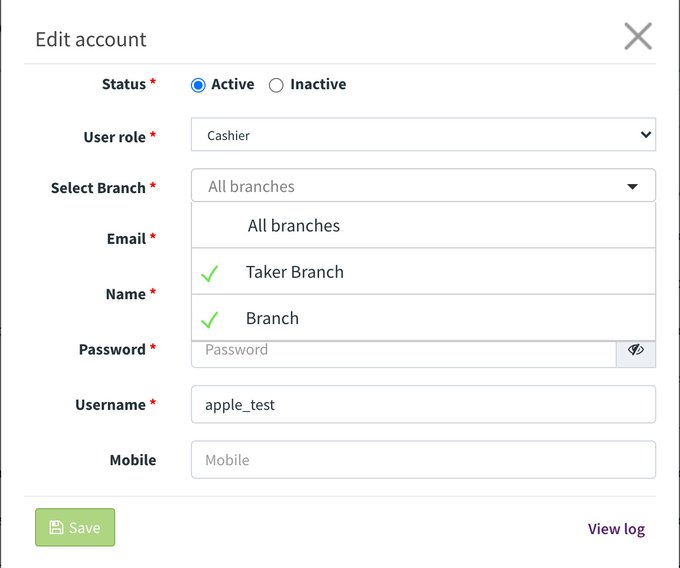
Task: Click green checkmark next to Branch option
Action: click(209, 320)
